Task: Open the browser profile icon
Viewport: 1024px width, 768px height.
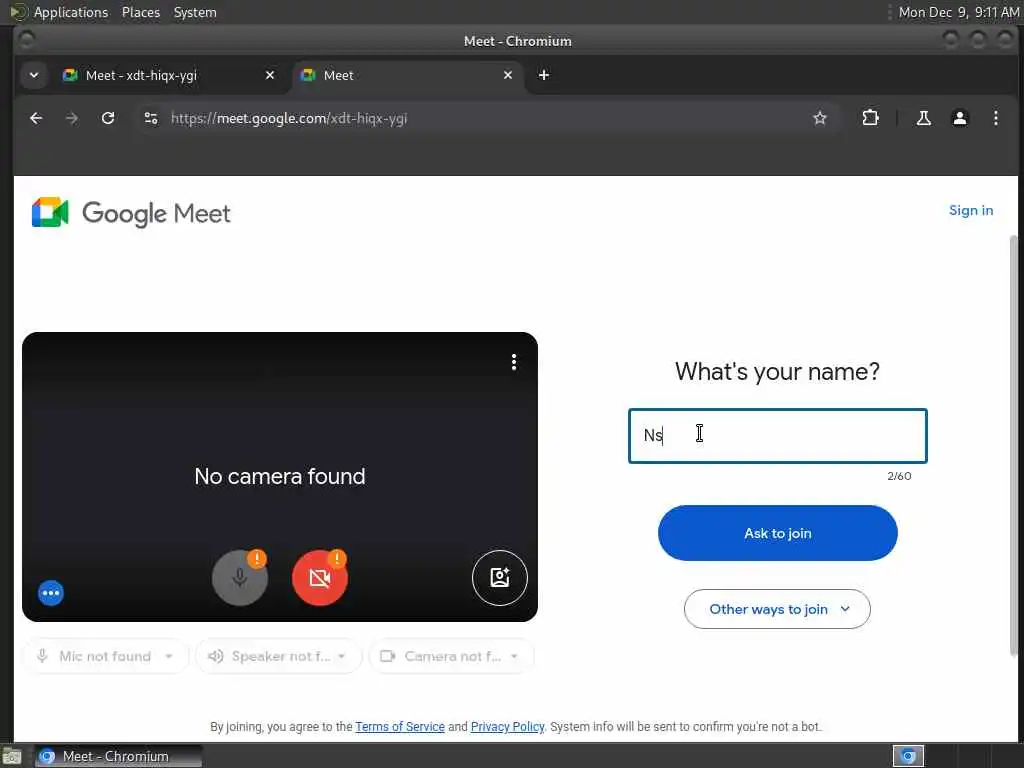Action: (x=959, y=118)
